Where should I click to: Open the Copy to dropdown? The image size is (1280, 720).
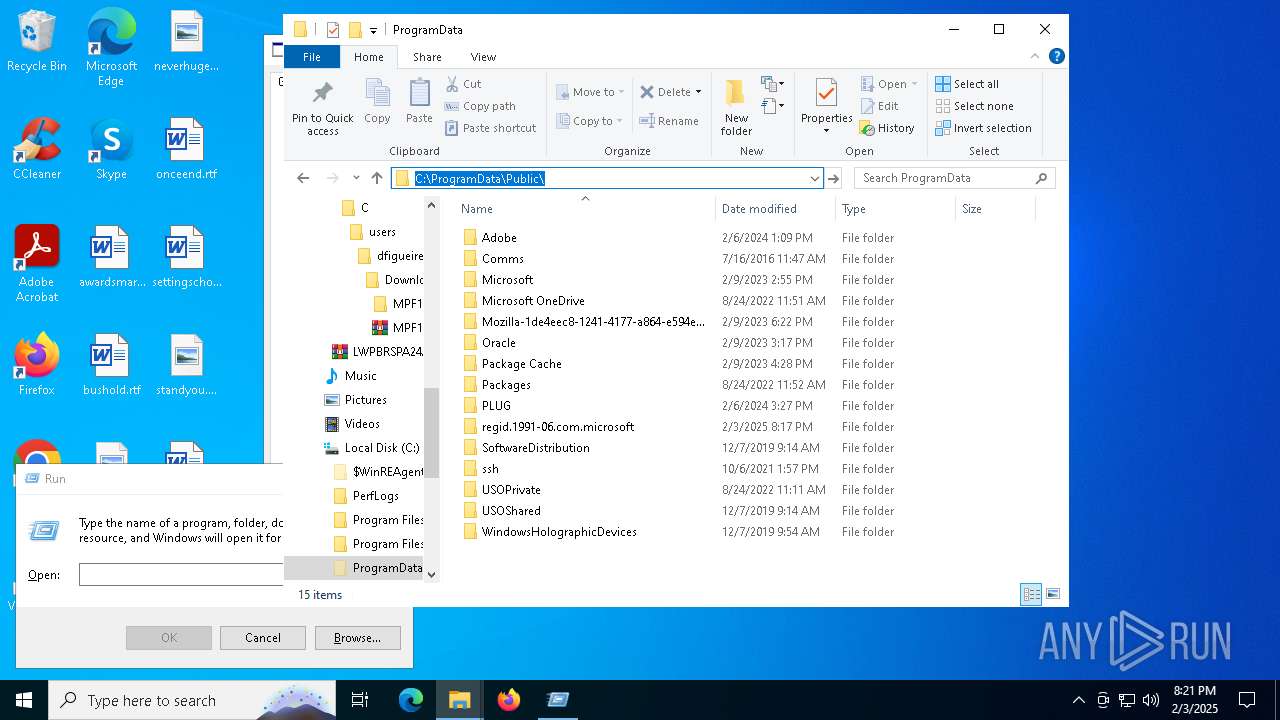click(x=590, y=121)
